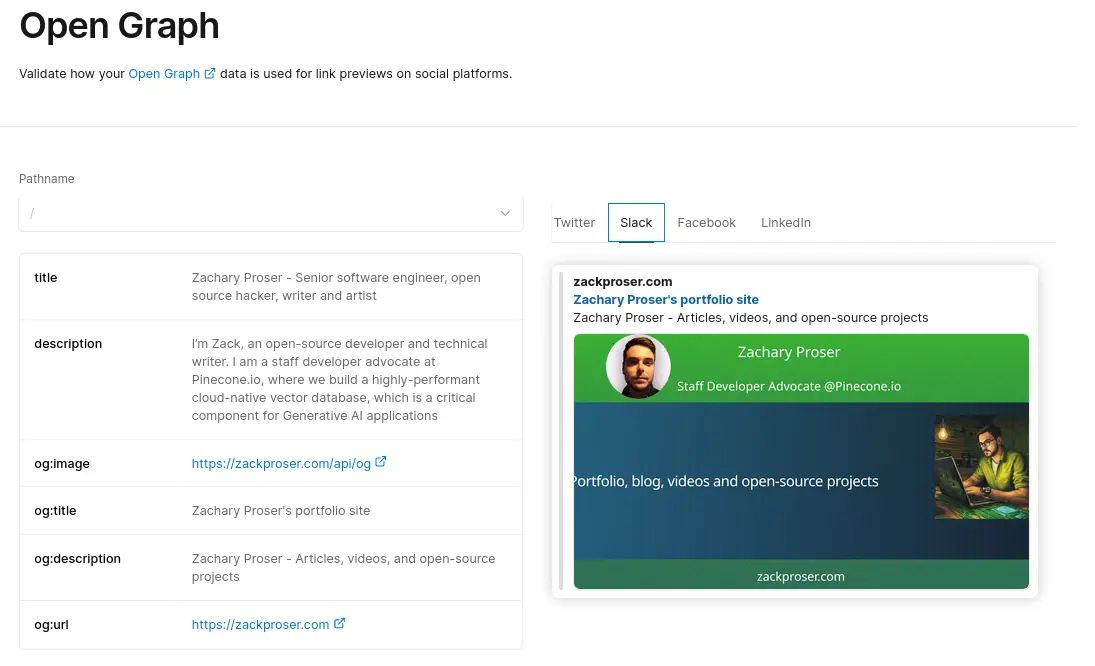
Task: Select the Slack preview tab
Action: click(x=636, y=222)
